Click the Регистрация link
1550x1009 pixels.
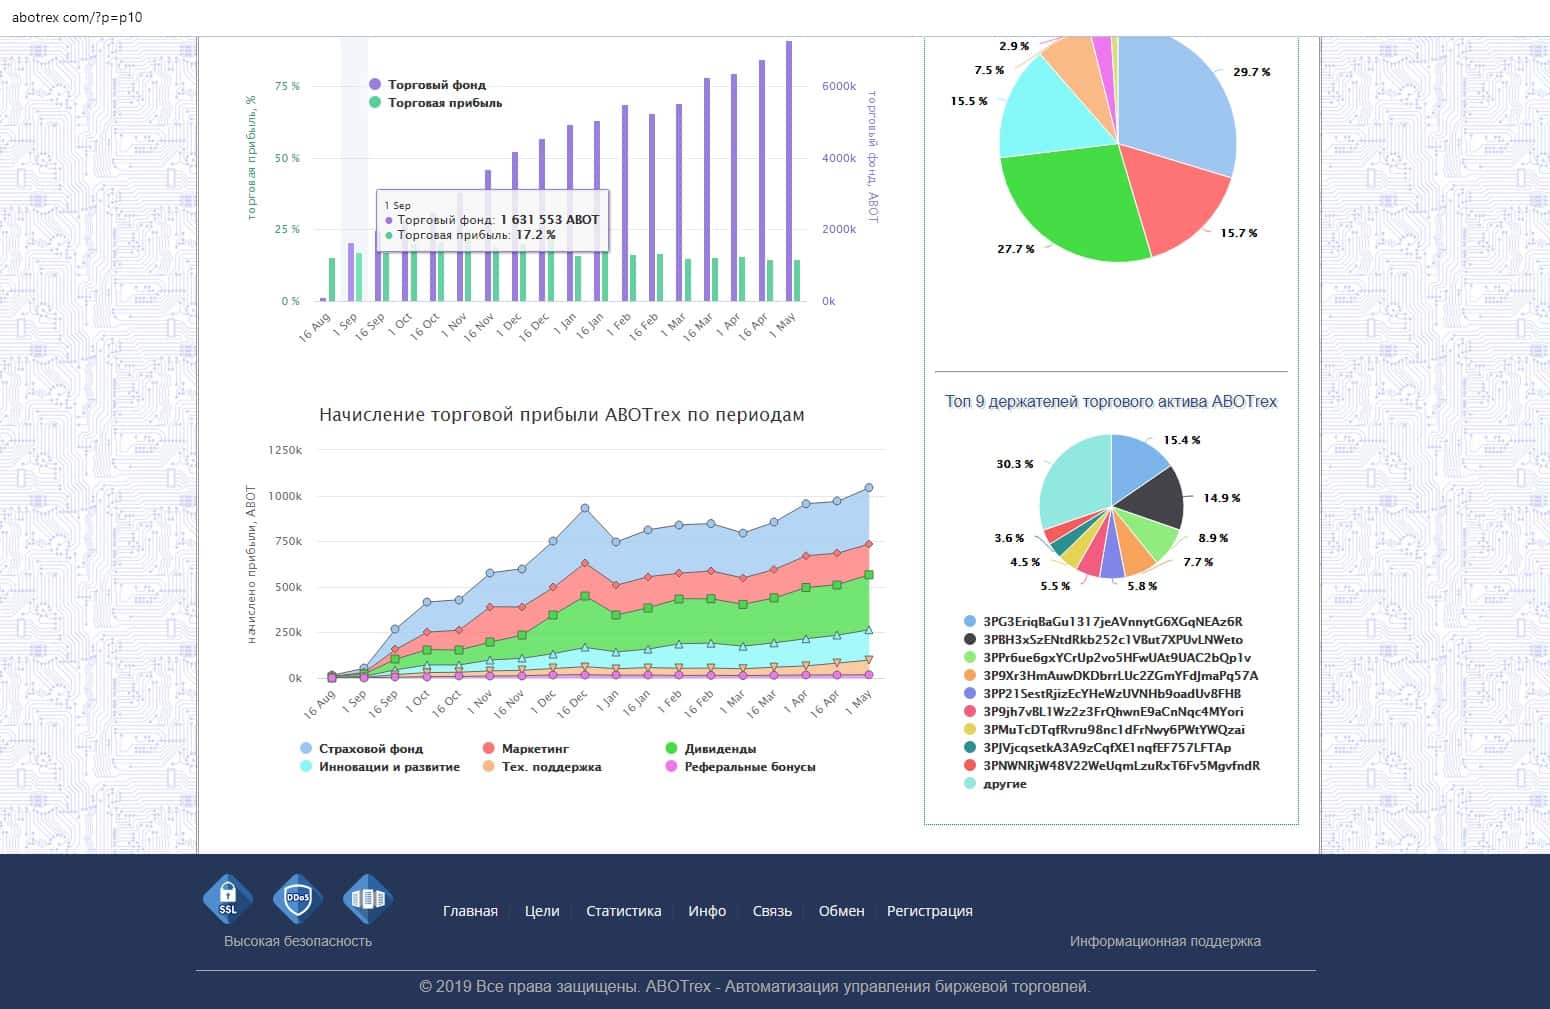pos(930,911)
